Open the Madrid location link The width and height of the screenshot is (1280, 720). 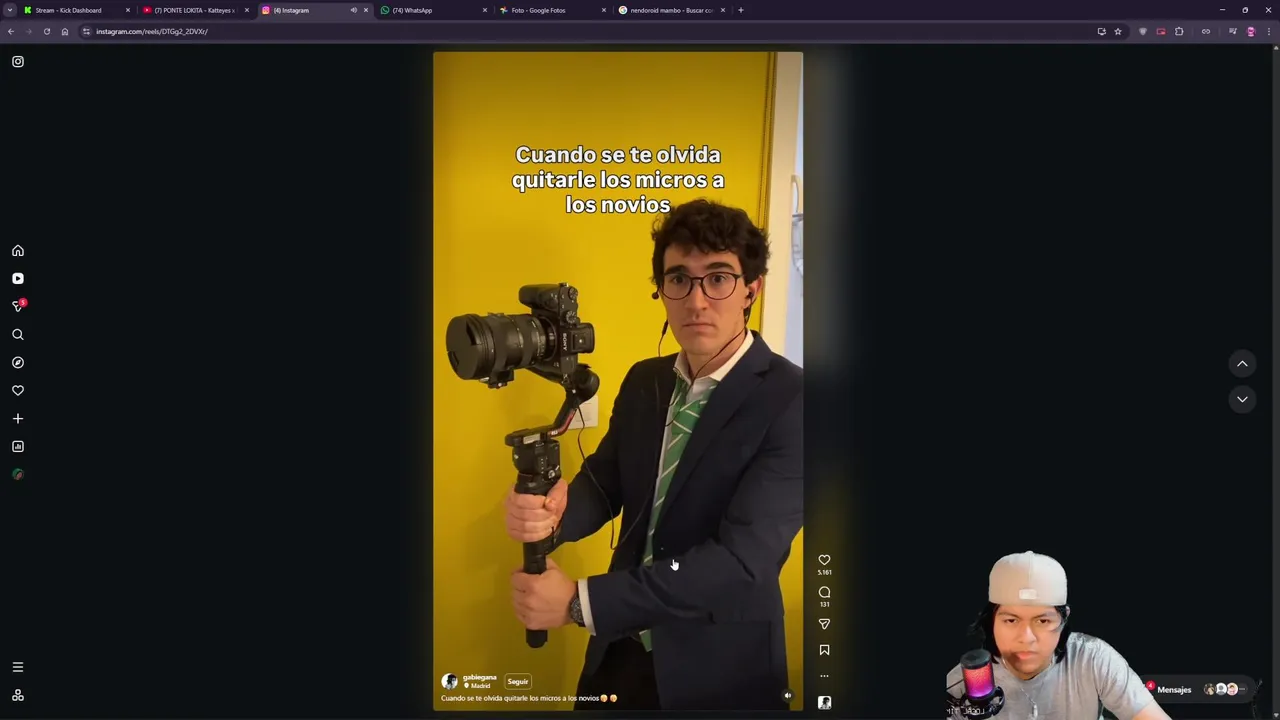(x=480, y=686)
